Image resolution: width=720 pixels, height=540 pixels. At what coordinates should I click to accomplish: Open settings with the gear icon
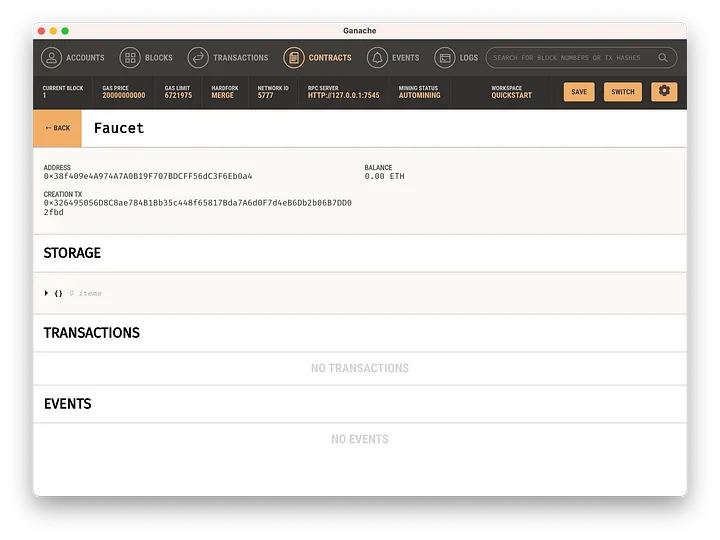[664, 91]
